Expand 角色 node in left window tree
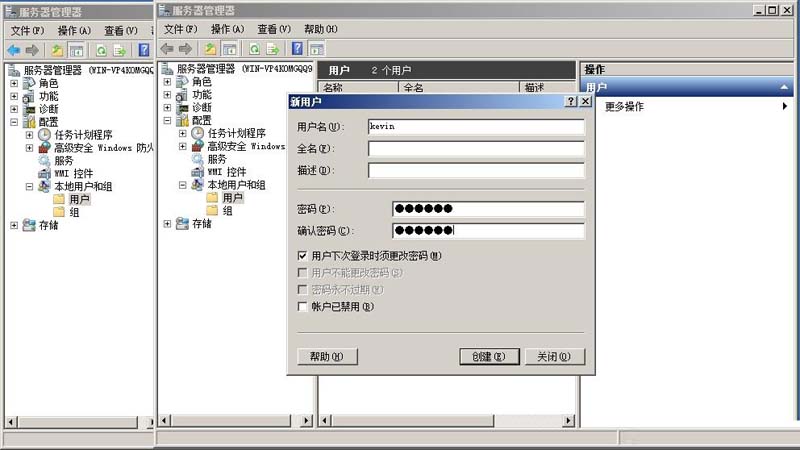This screenshot has width=800, height=450. point(14,83)
